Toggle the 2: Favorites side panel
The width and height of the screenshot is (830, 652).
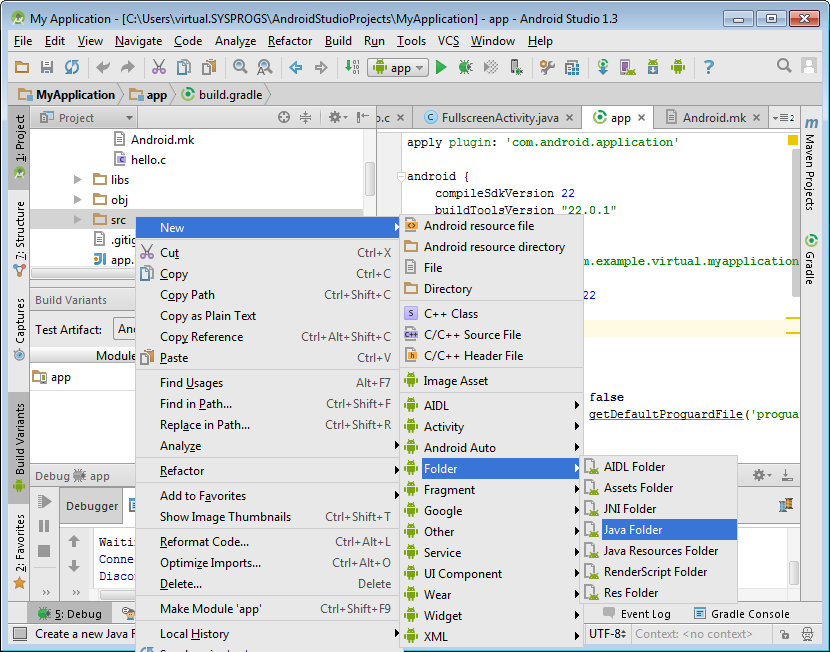pyautogui.click(x=20, y=551)
